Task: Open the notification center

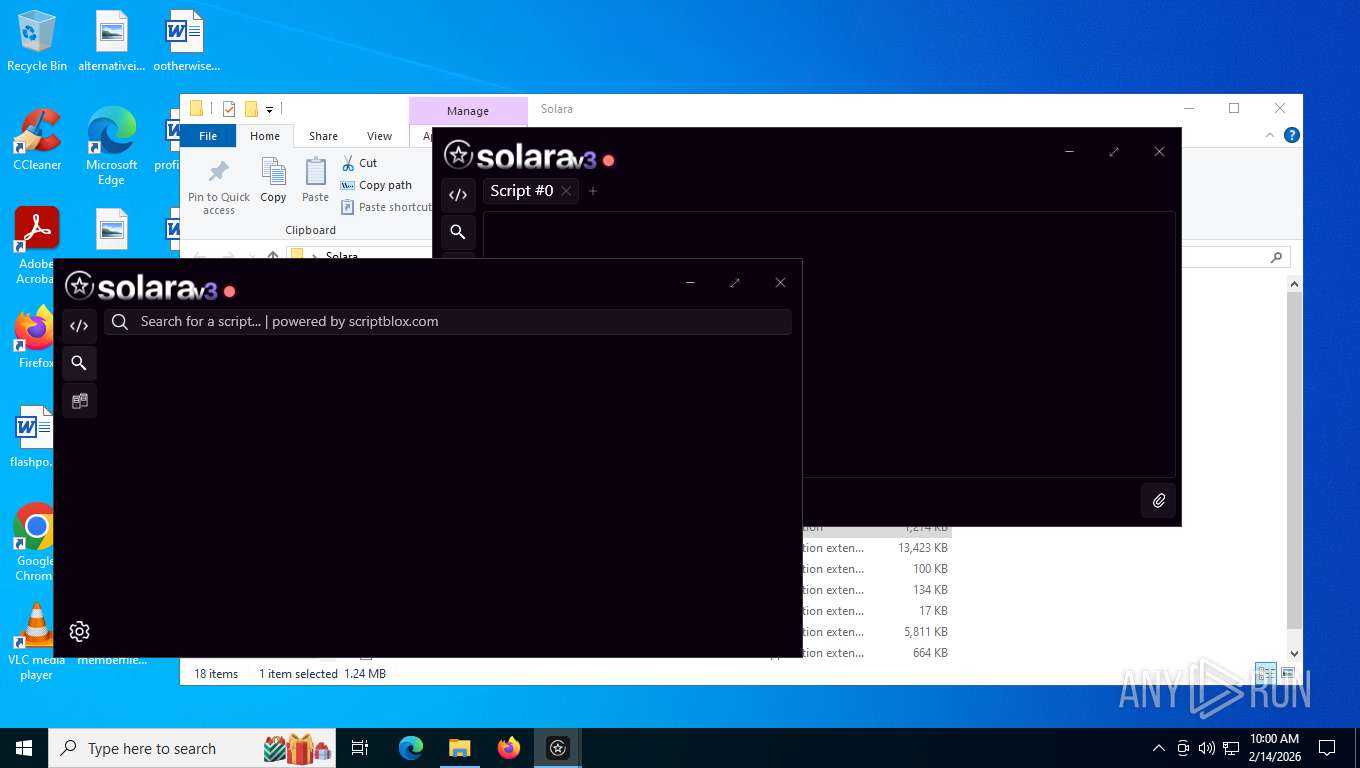Action: (1327, 748)
